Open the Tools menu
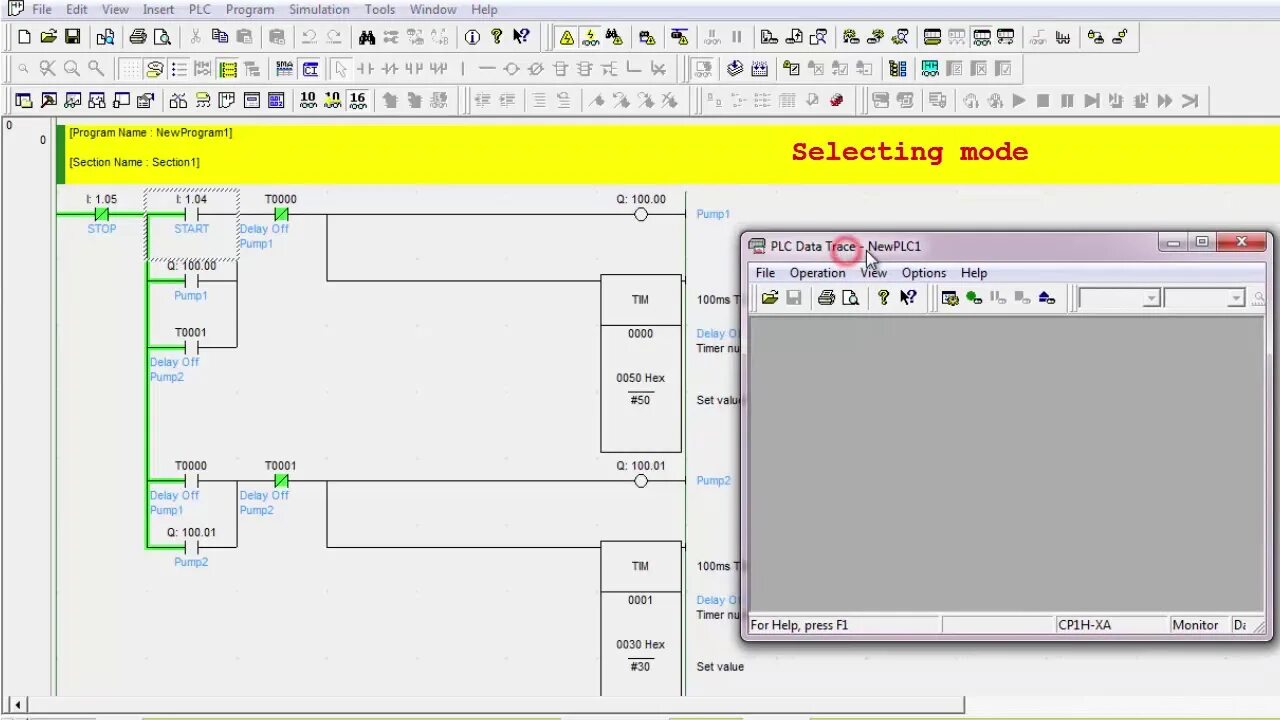 [380, 9]
